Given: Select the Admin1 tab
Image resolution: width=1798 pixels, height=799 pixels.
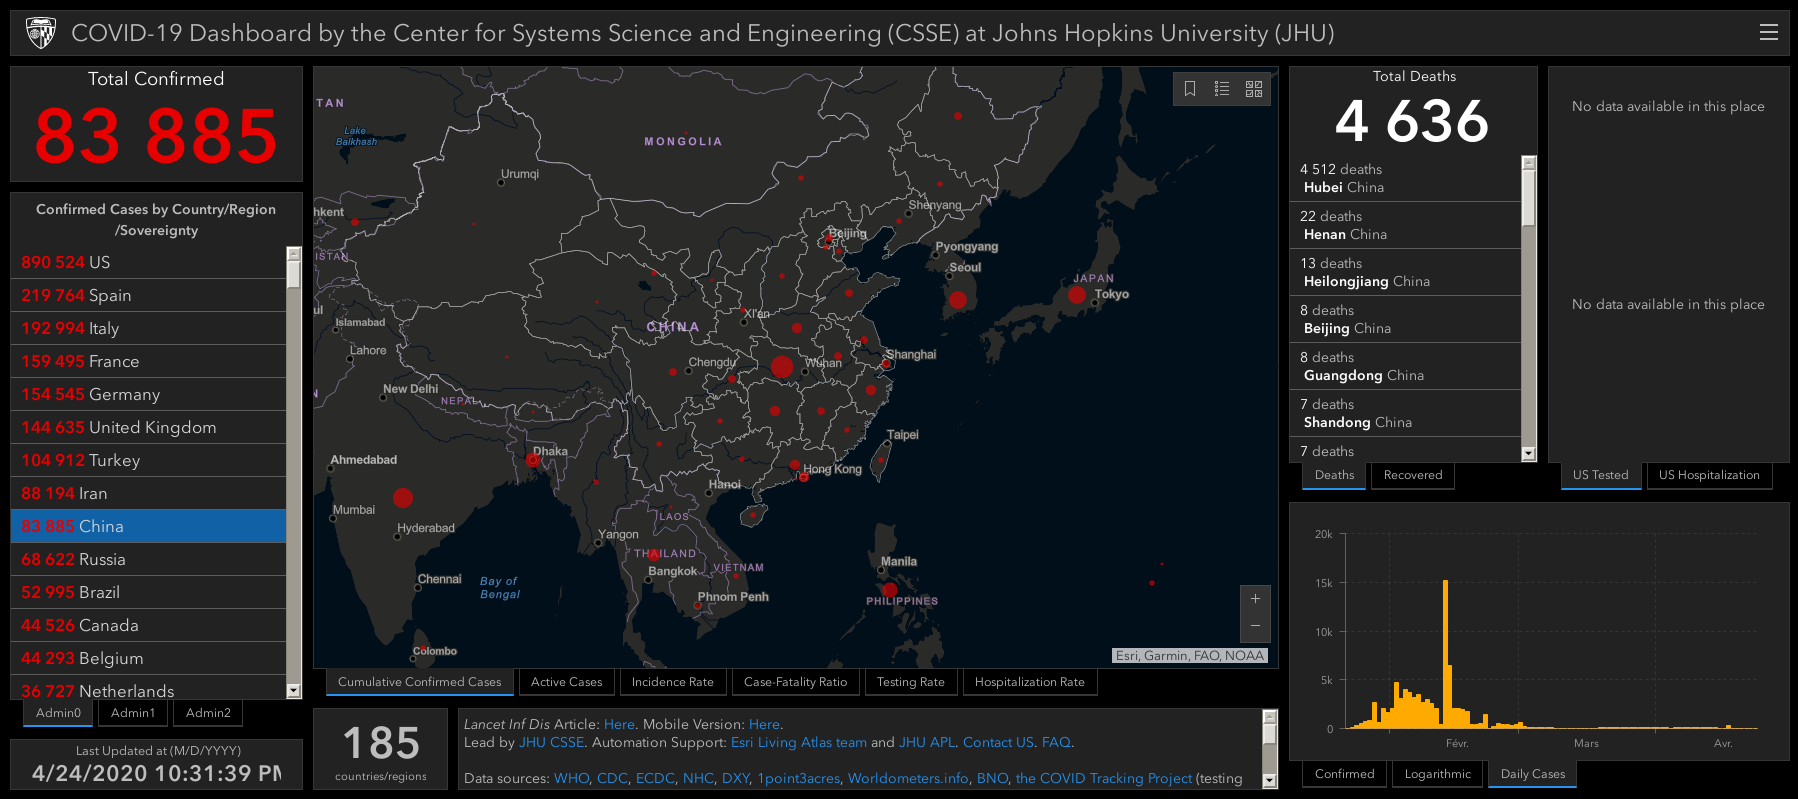Looking at the screenshot, I should [x=133, y=713].
